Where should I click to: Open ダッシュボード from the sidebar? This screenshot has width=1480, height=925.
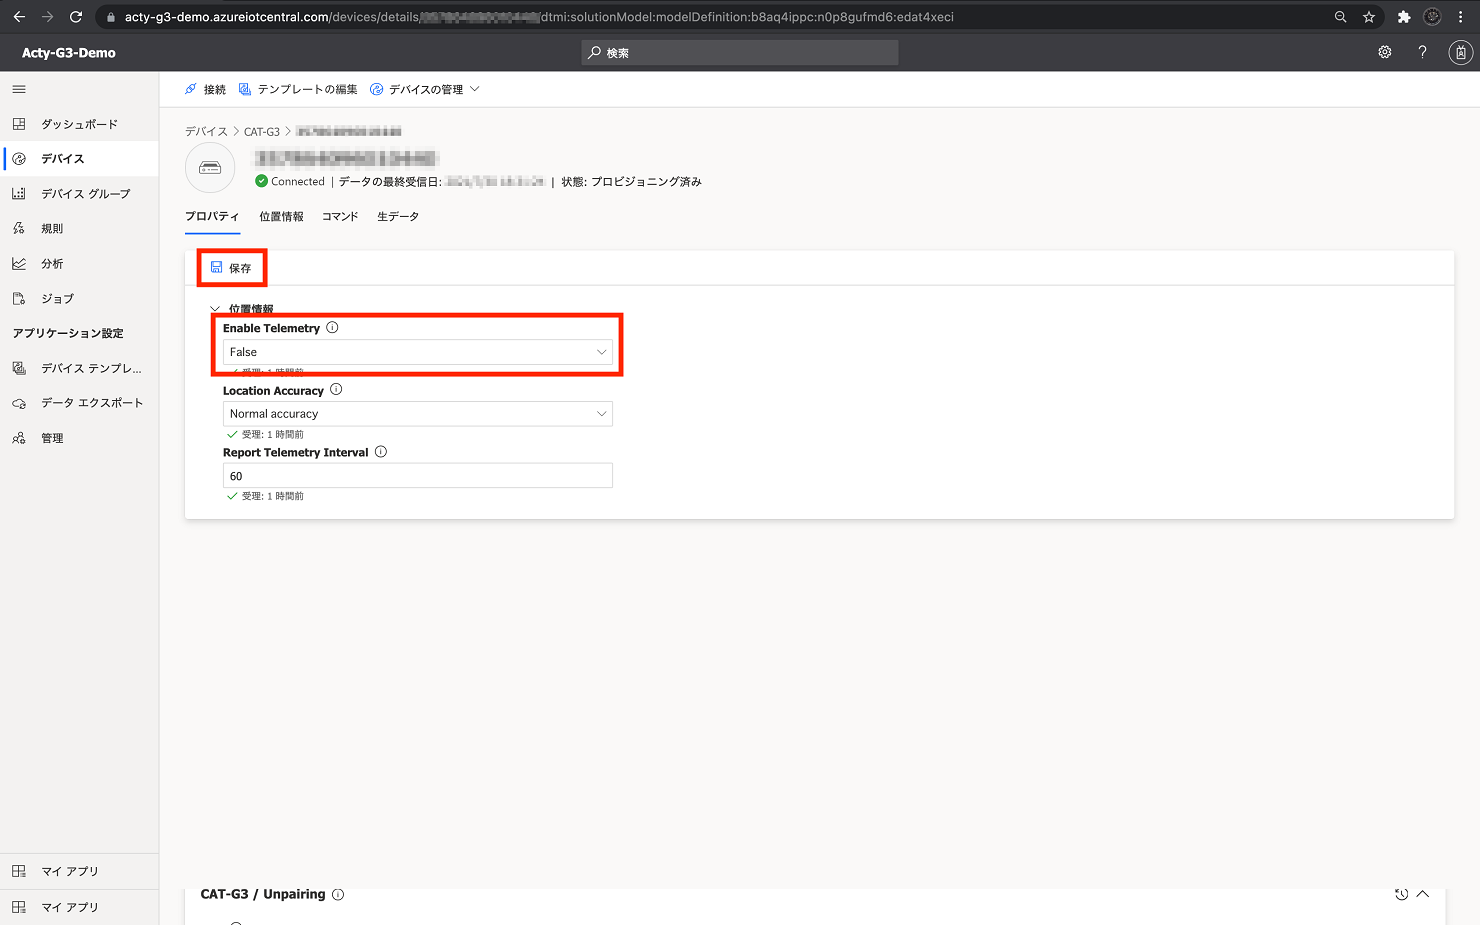(x=79, y=124)
